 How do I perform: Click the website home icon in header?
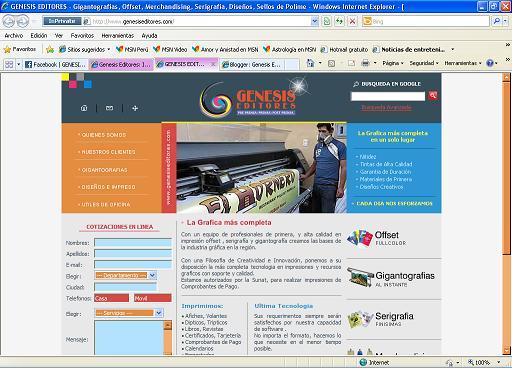click(84, 108)
